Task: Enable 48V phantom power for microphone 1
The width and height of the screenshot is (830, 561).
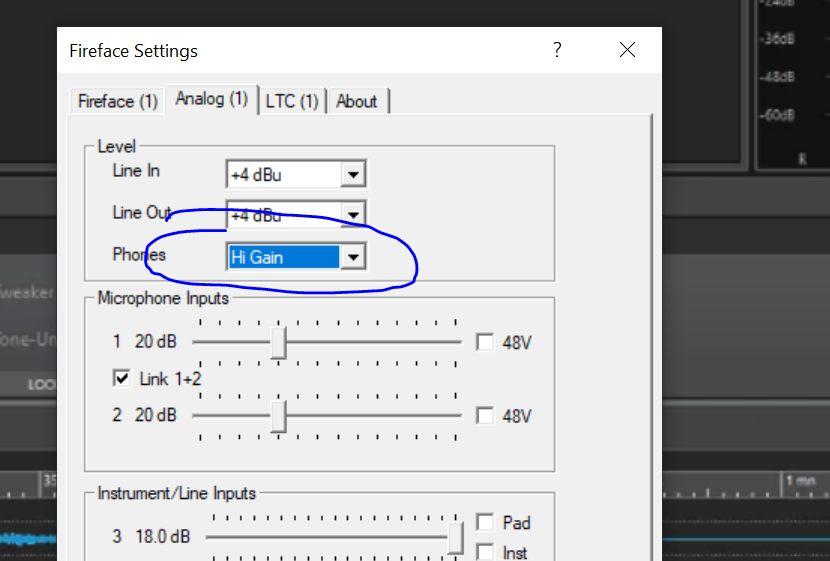Action: (486, 342)
